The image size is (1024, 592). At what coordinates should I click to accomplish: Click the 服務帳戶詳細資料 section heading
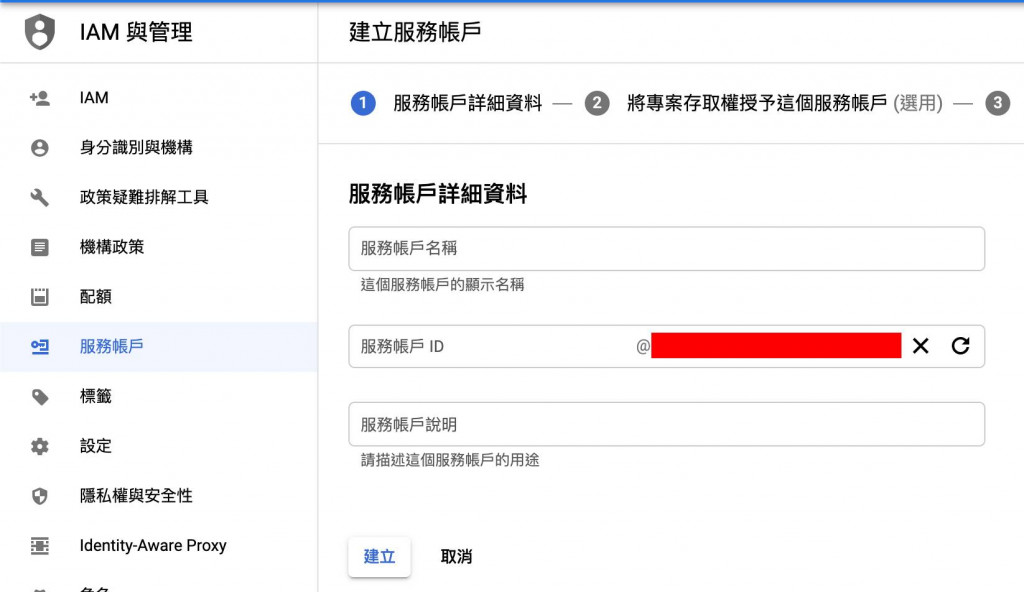438,194
